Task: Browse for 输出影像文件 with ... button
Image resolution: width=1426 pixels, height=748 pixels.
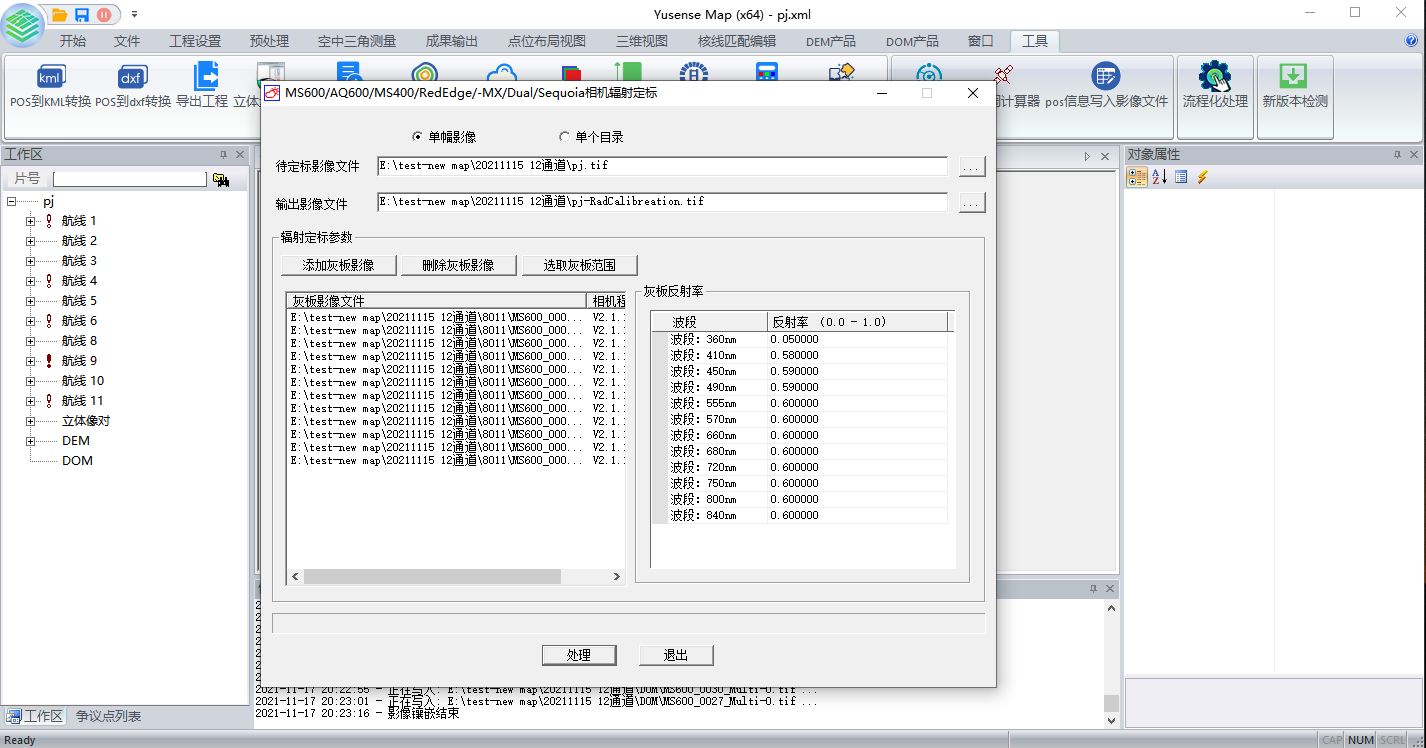Action: (971, 203)
